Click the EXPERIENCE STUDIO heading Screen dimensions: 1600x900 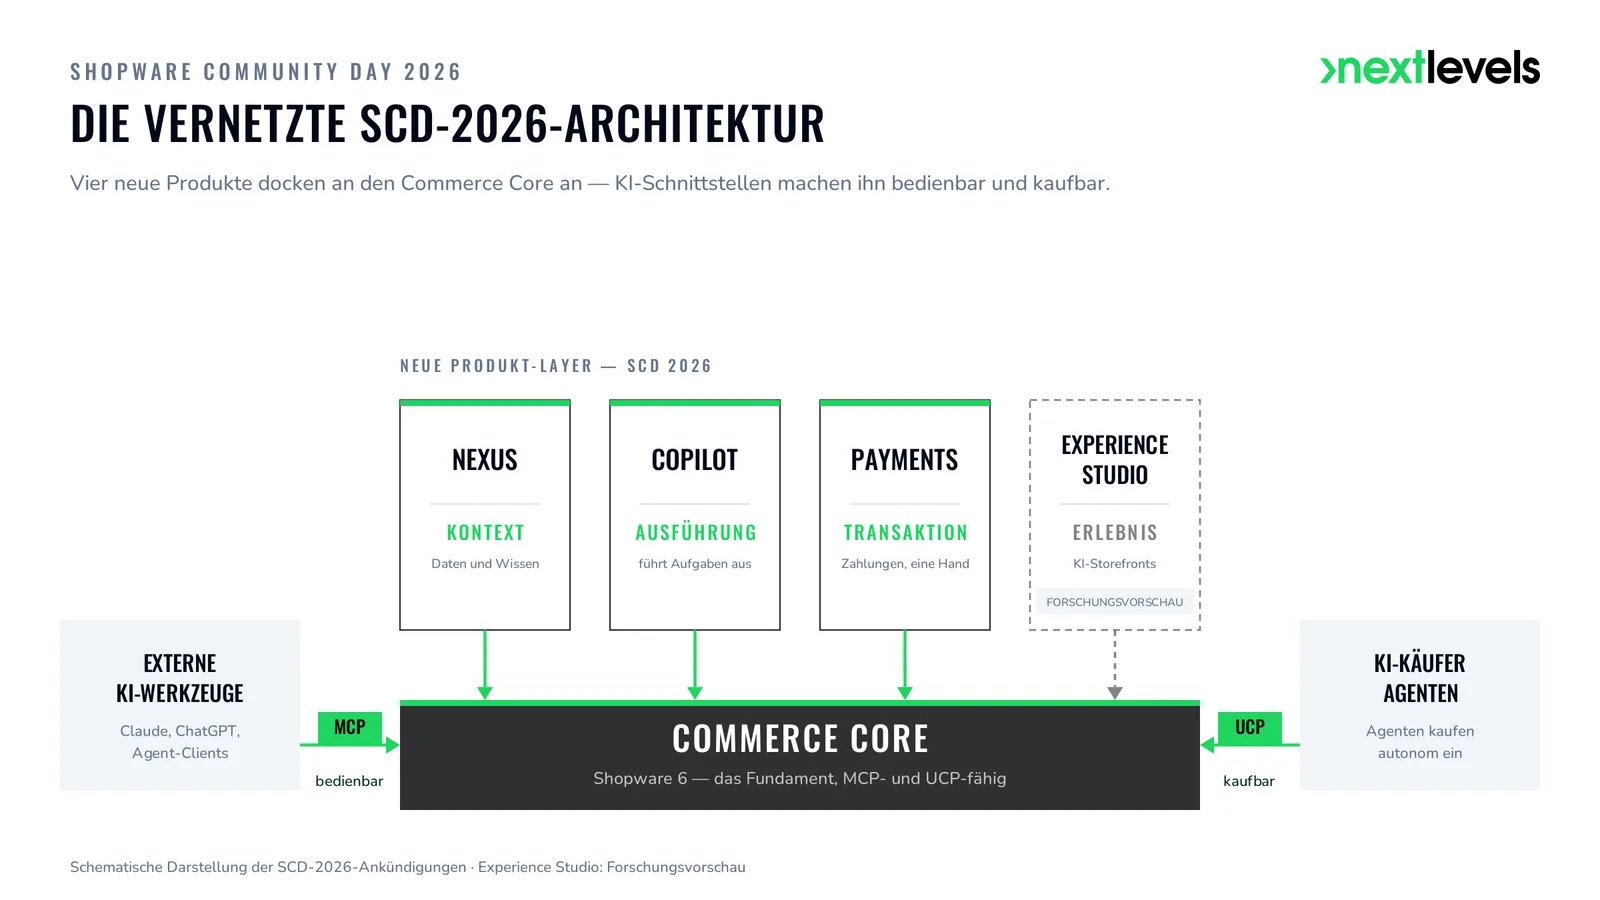tap(1115, 460)
